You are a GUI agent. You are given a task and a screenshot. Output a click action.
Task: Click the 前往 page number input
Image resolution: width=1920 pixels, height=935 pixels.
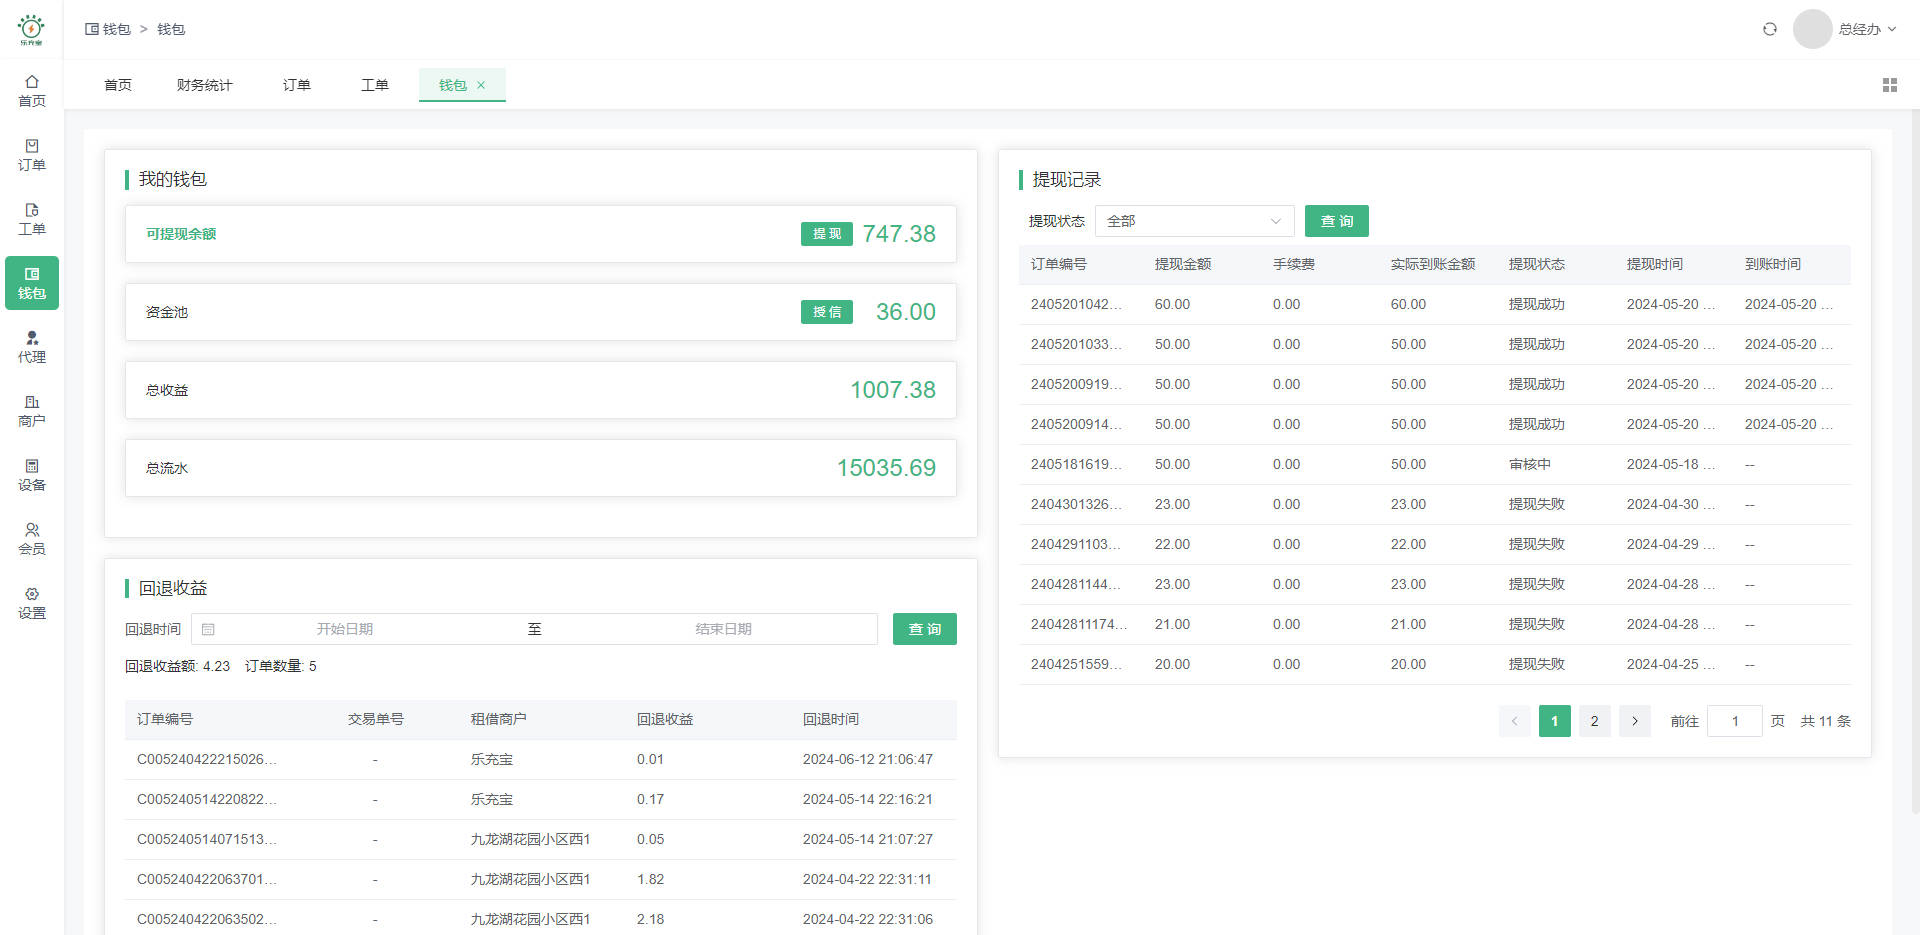coord(1735,721)
